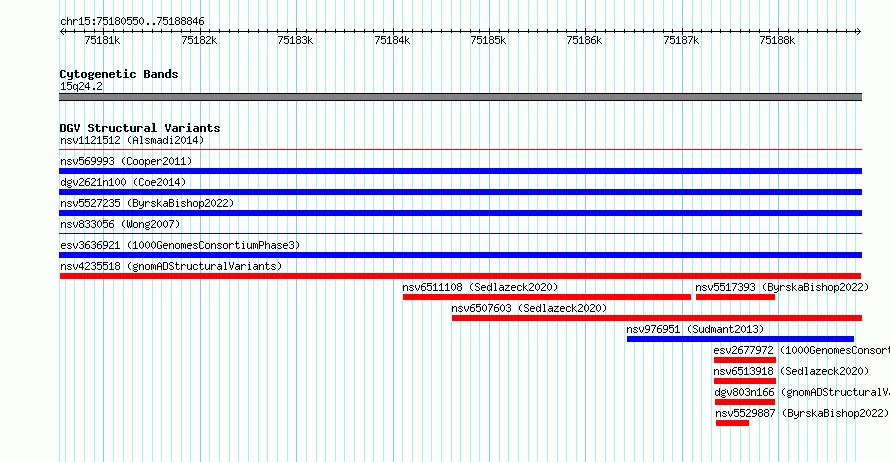
Task: Select the nsv569993 (Cooper2011) blue bar
Action: coord(460,171)
